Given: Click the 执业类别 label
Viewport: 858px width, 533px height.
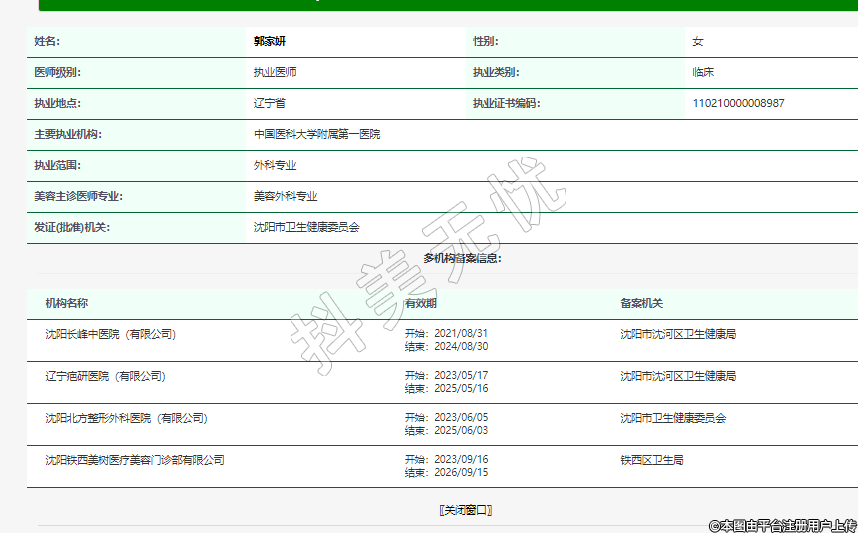Looking at the screenshot, I should 495,73.
